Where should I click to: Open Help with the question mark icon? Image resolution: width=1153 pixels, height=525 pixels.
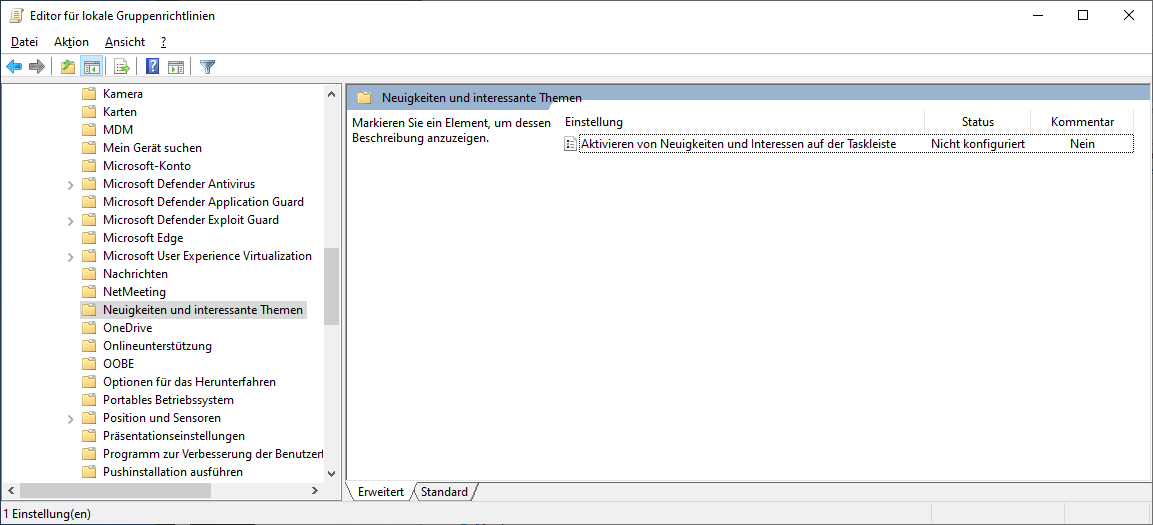point(153,67)
